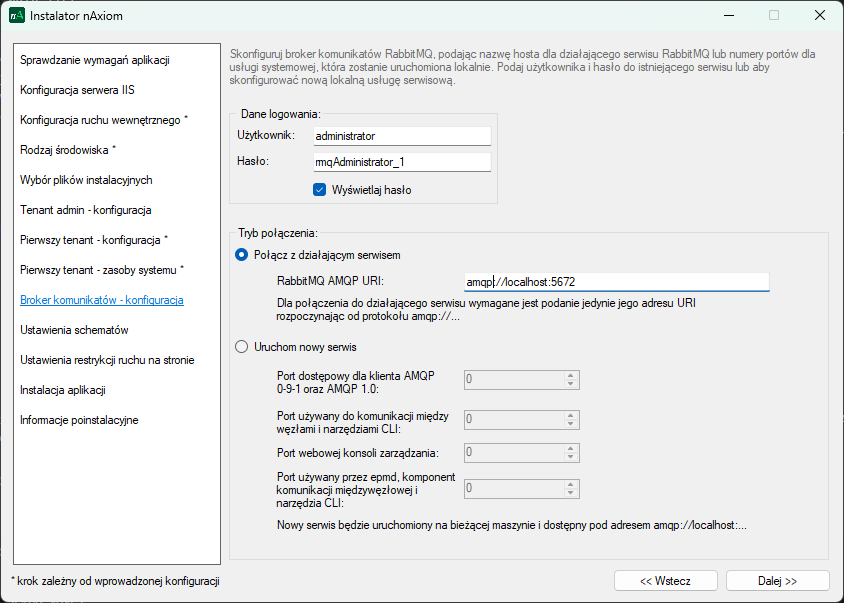Image resolution: width=844 pixels, height=603 pixels.
Task: Increase the epmd port spinner value
Action: point(571,484)
